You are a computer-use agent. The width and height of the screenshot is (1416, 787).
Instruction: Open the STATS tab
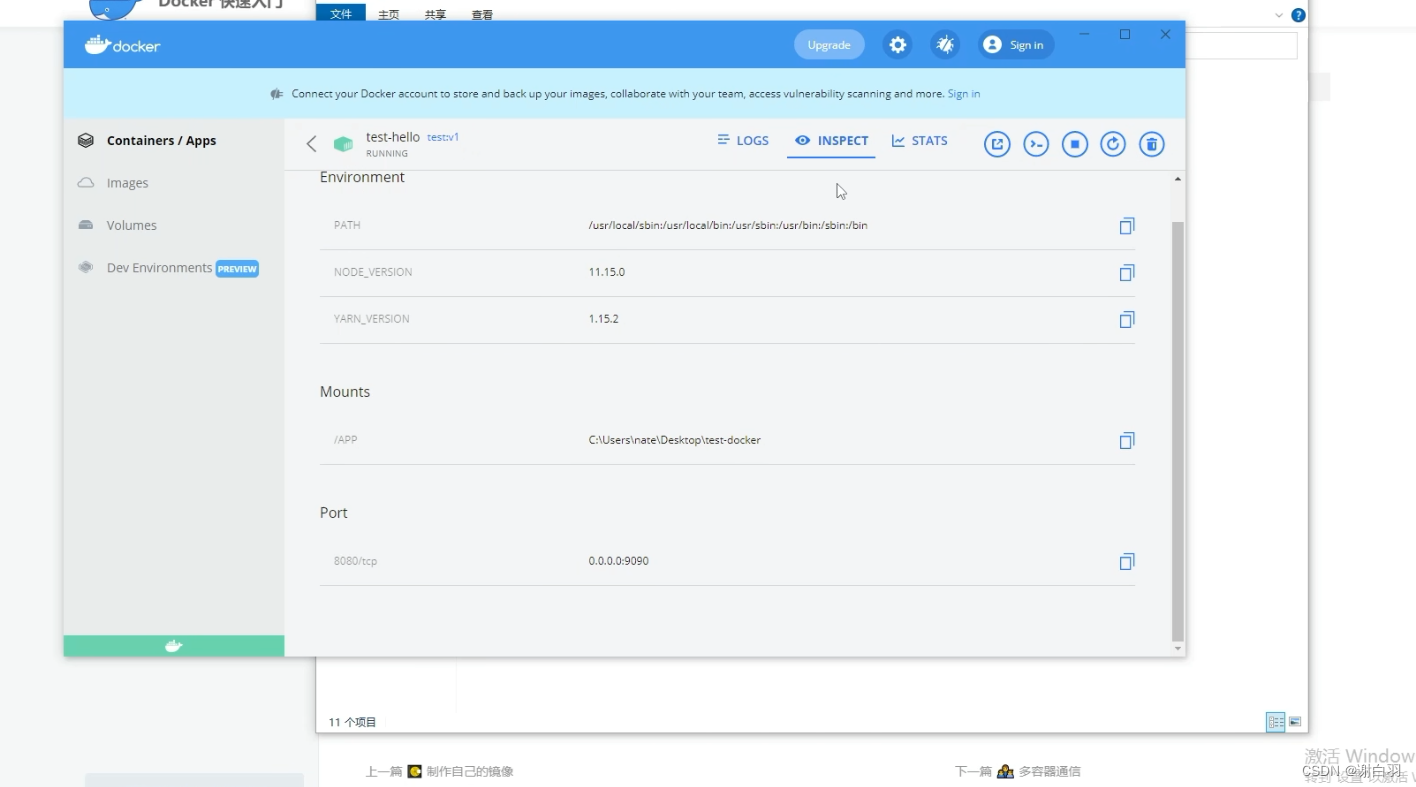(919, 141)
